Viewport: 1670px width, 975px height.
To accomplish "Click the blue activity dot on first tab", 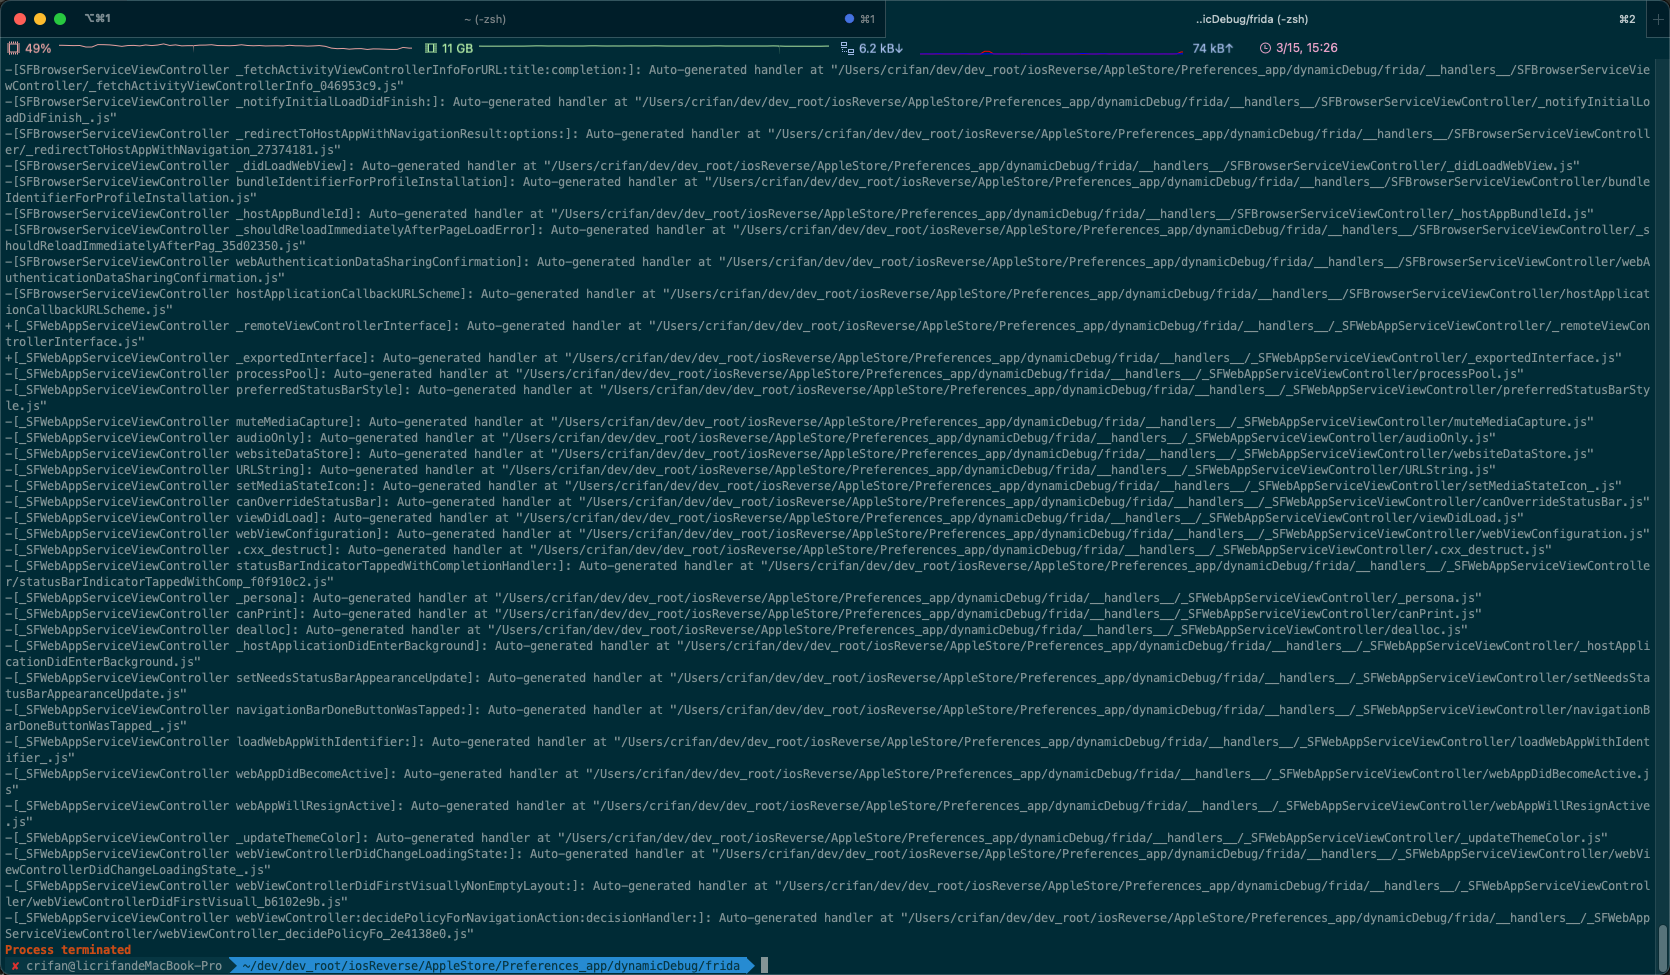I will (849, 19).
